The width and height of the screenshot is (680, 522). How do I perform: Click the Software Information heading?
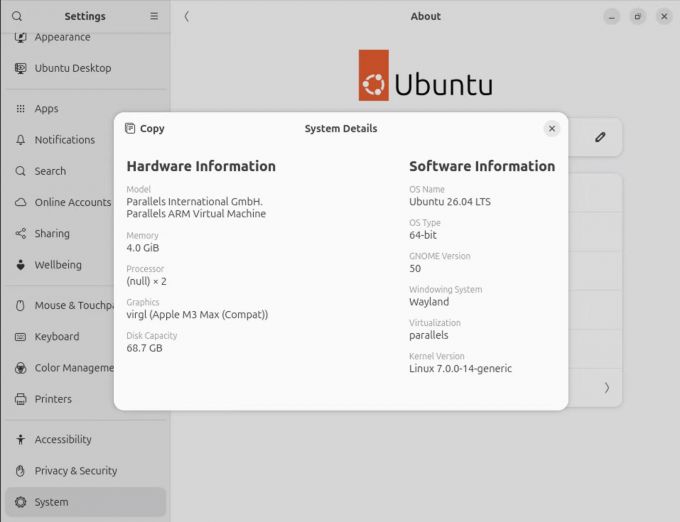coord(482,166)
